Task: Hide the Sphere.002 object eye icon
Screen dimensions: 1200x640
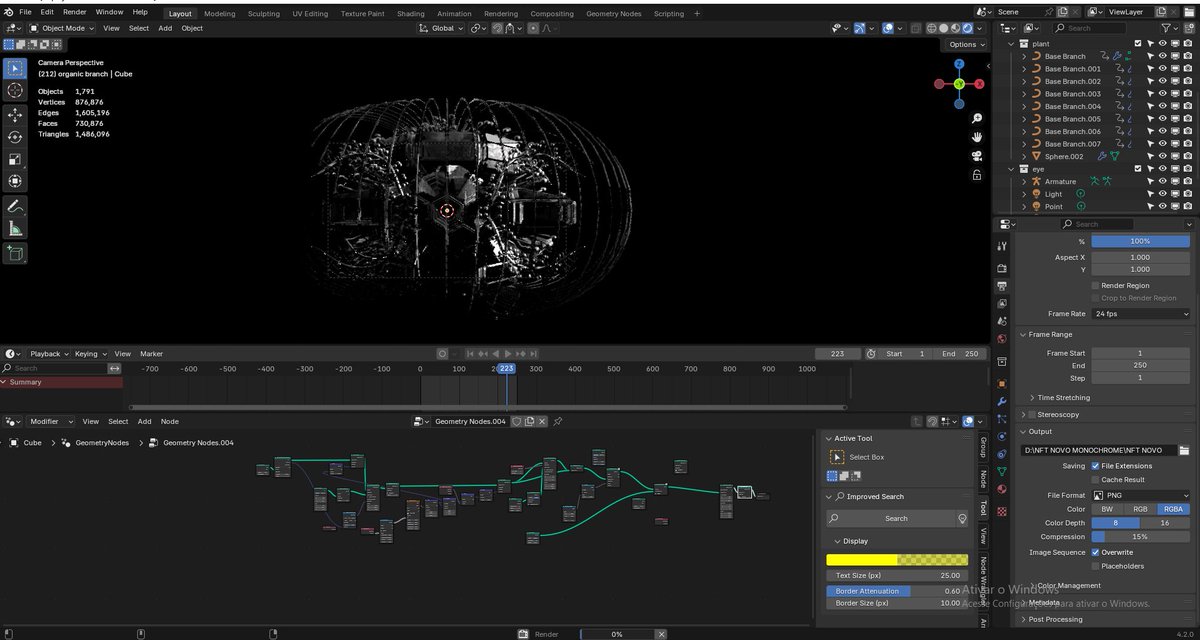Action: 1162,156
